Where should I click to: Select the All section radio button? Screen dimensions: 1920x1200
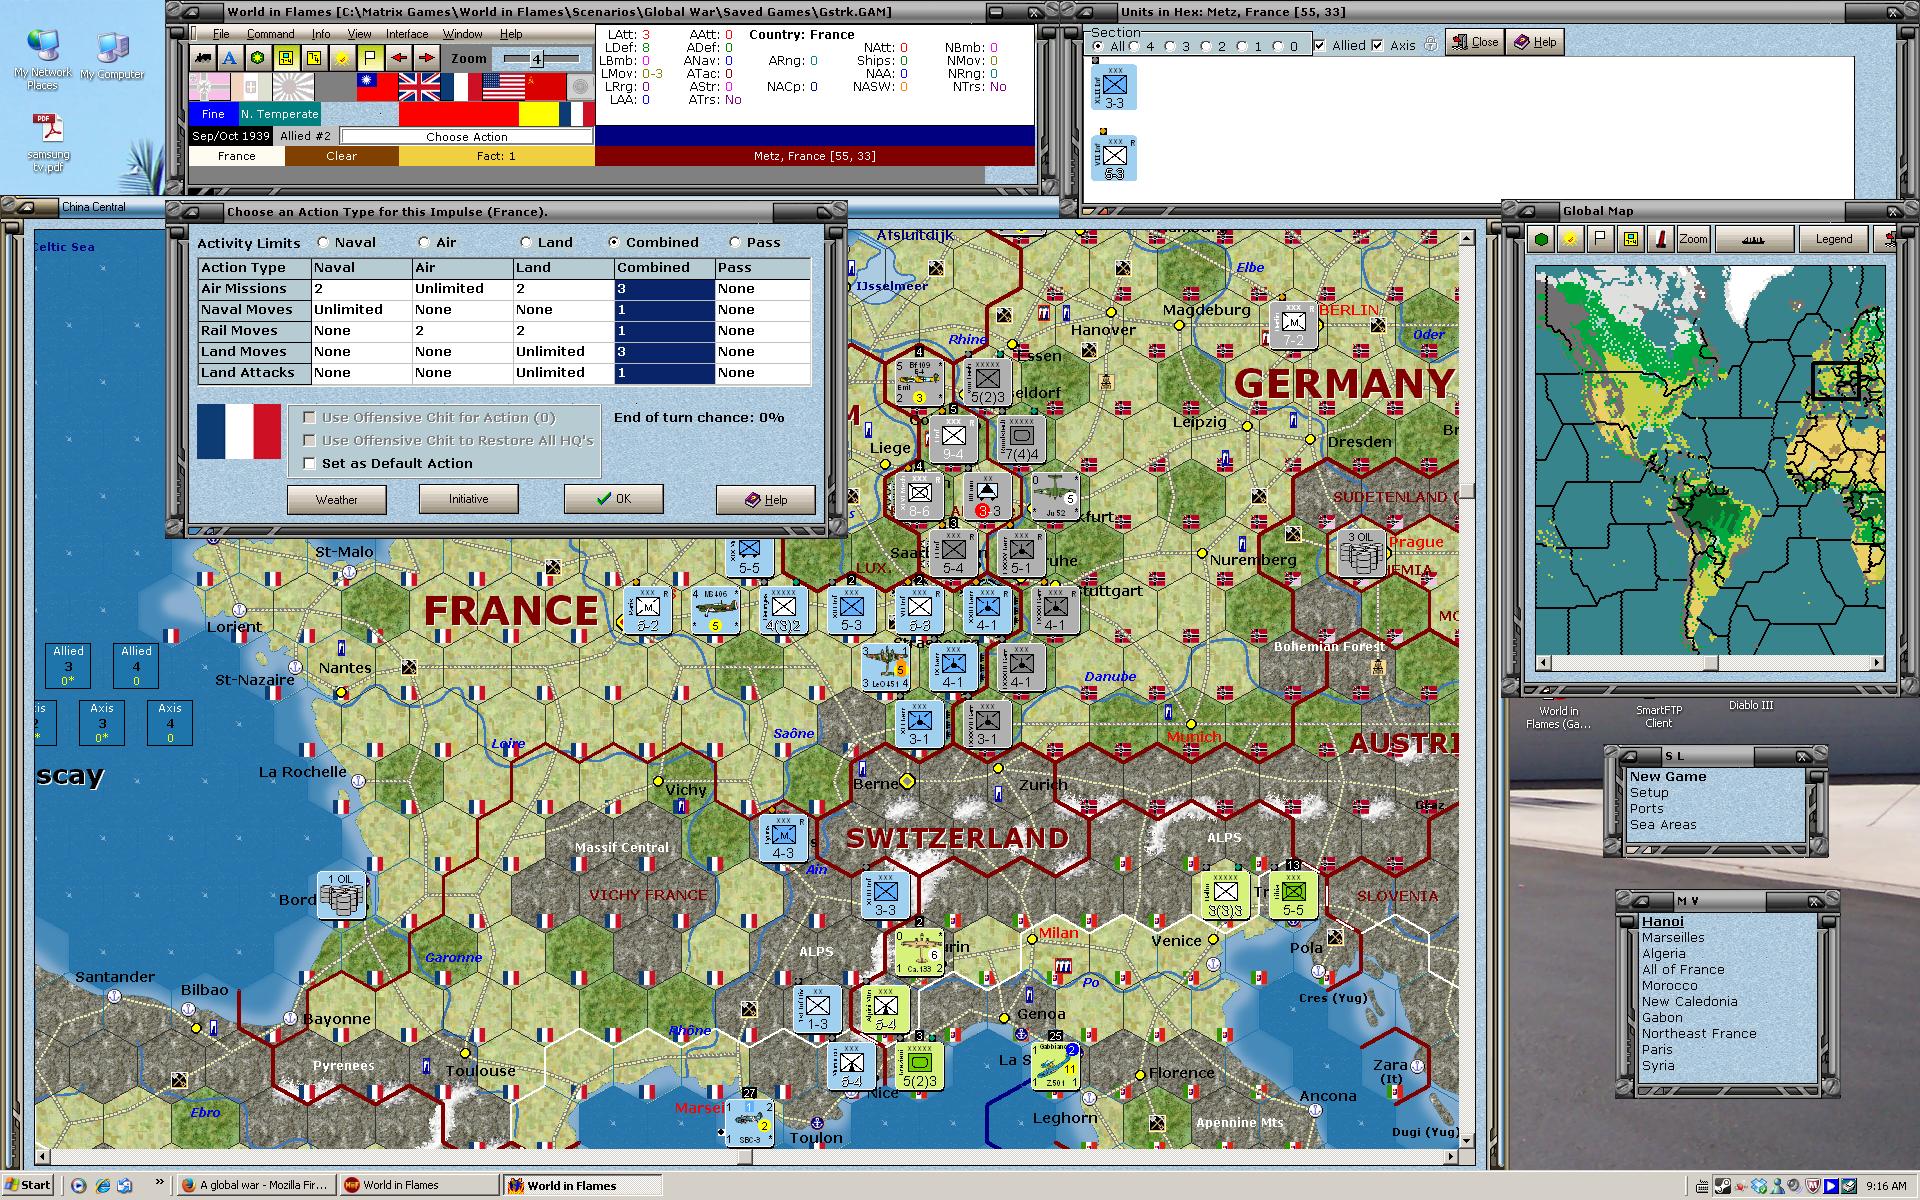click(1099, 46)
